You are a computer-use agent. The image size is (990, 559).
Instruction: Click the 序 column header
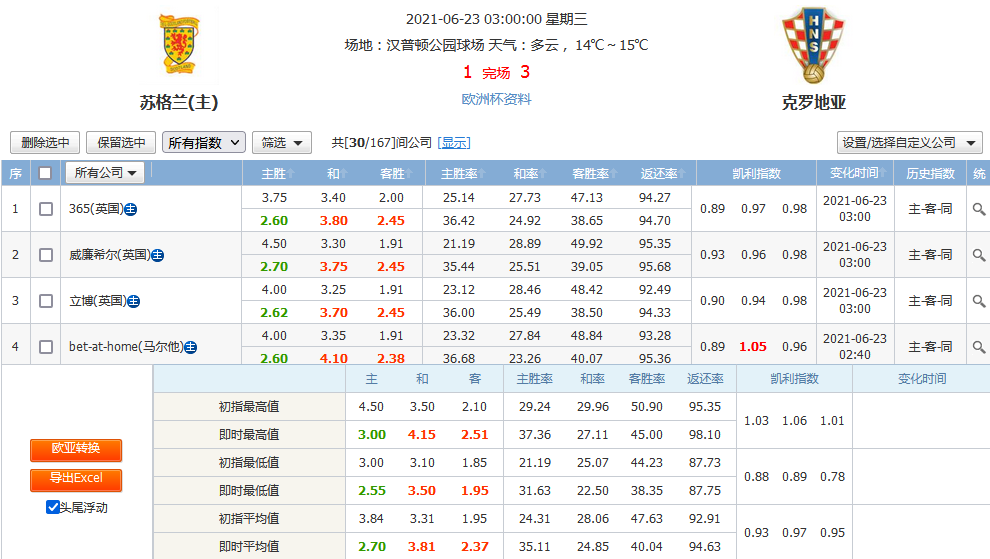16,174
